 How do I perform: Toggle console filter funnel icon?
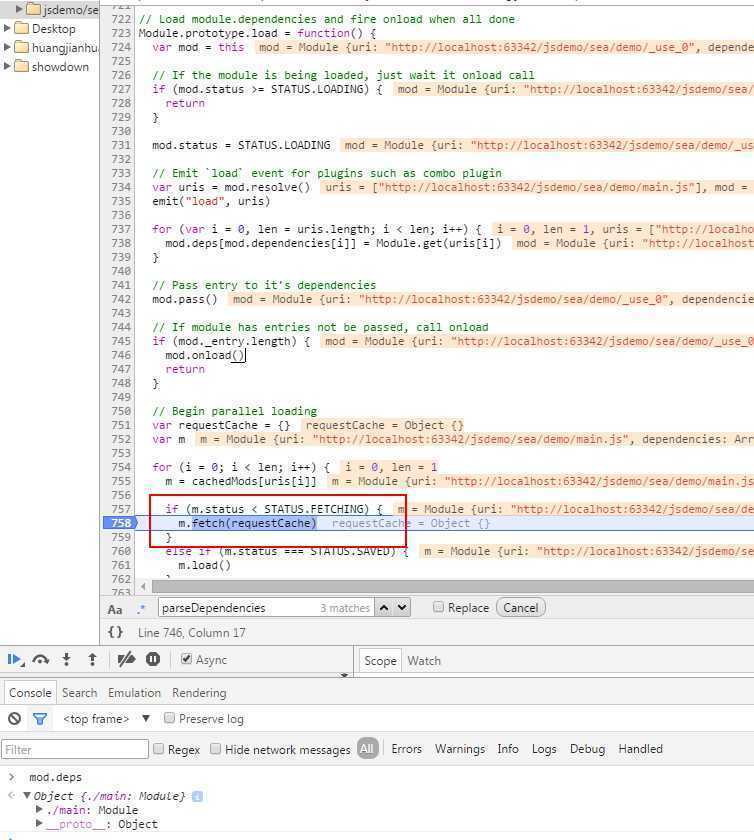coord(40,718)
